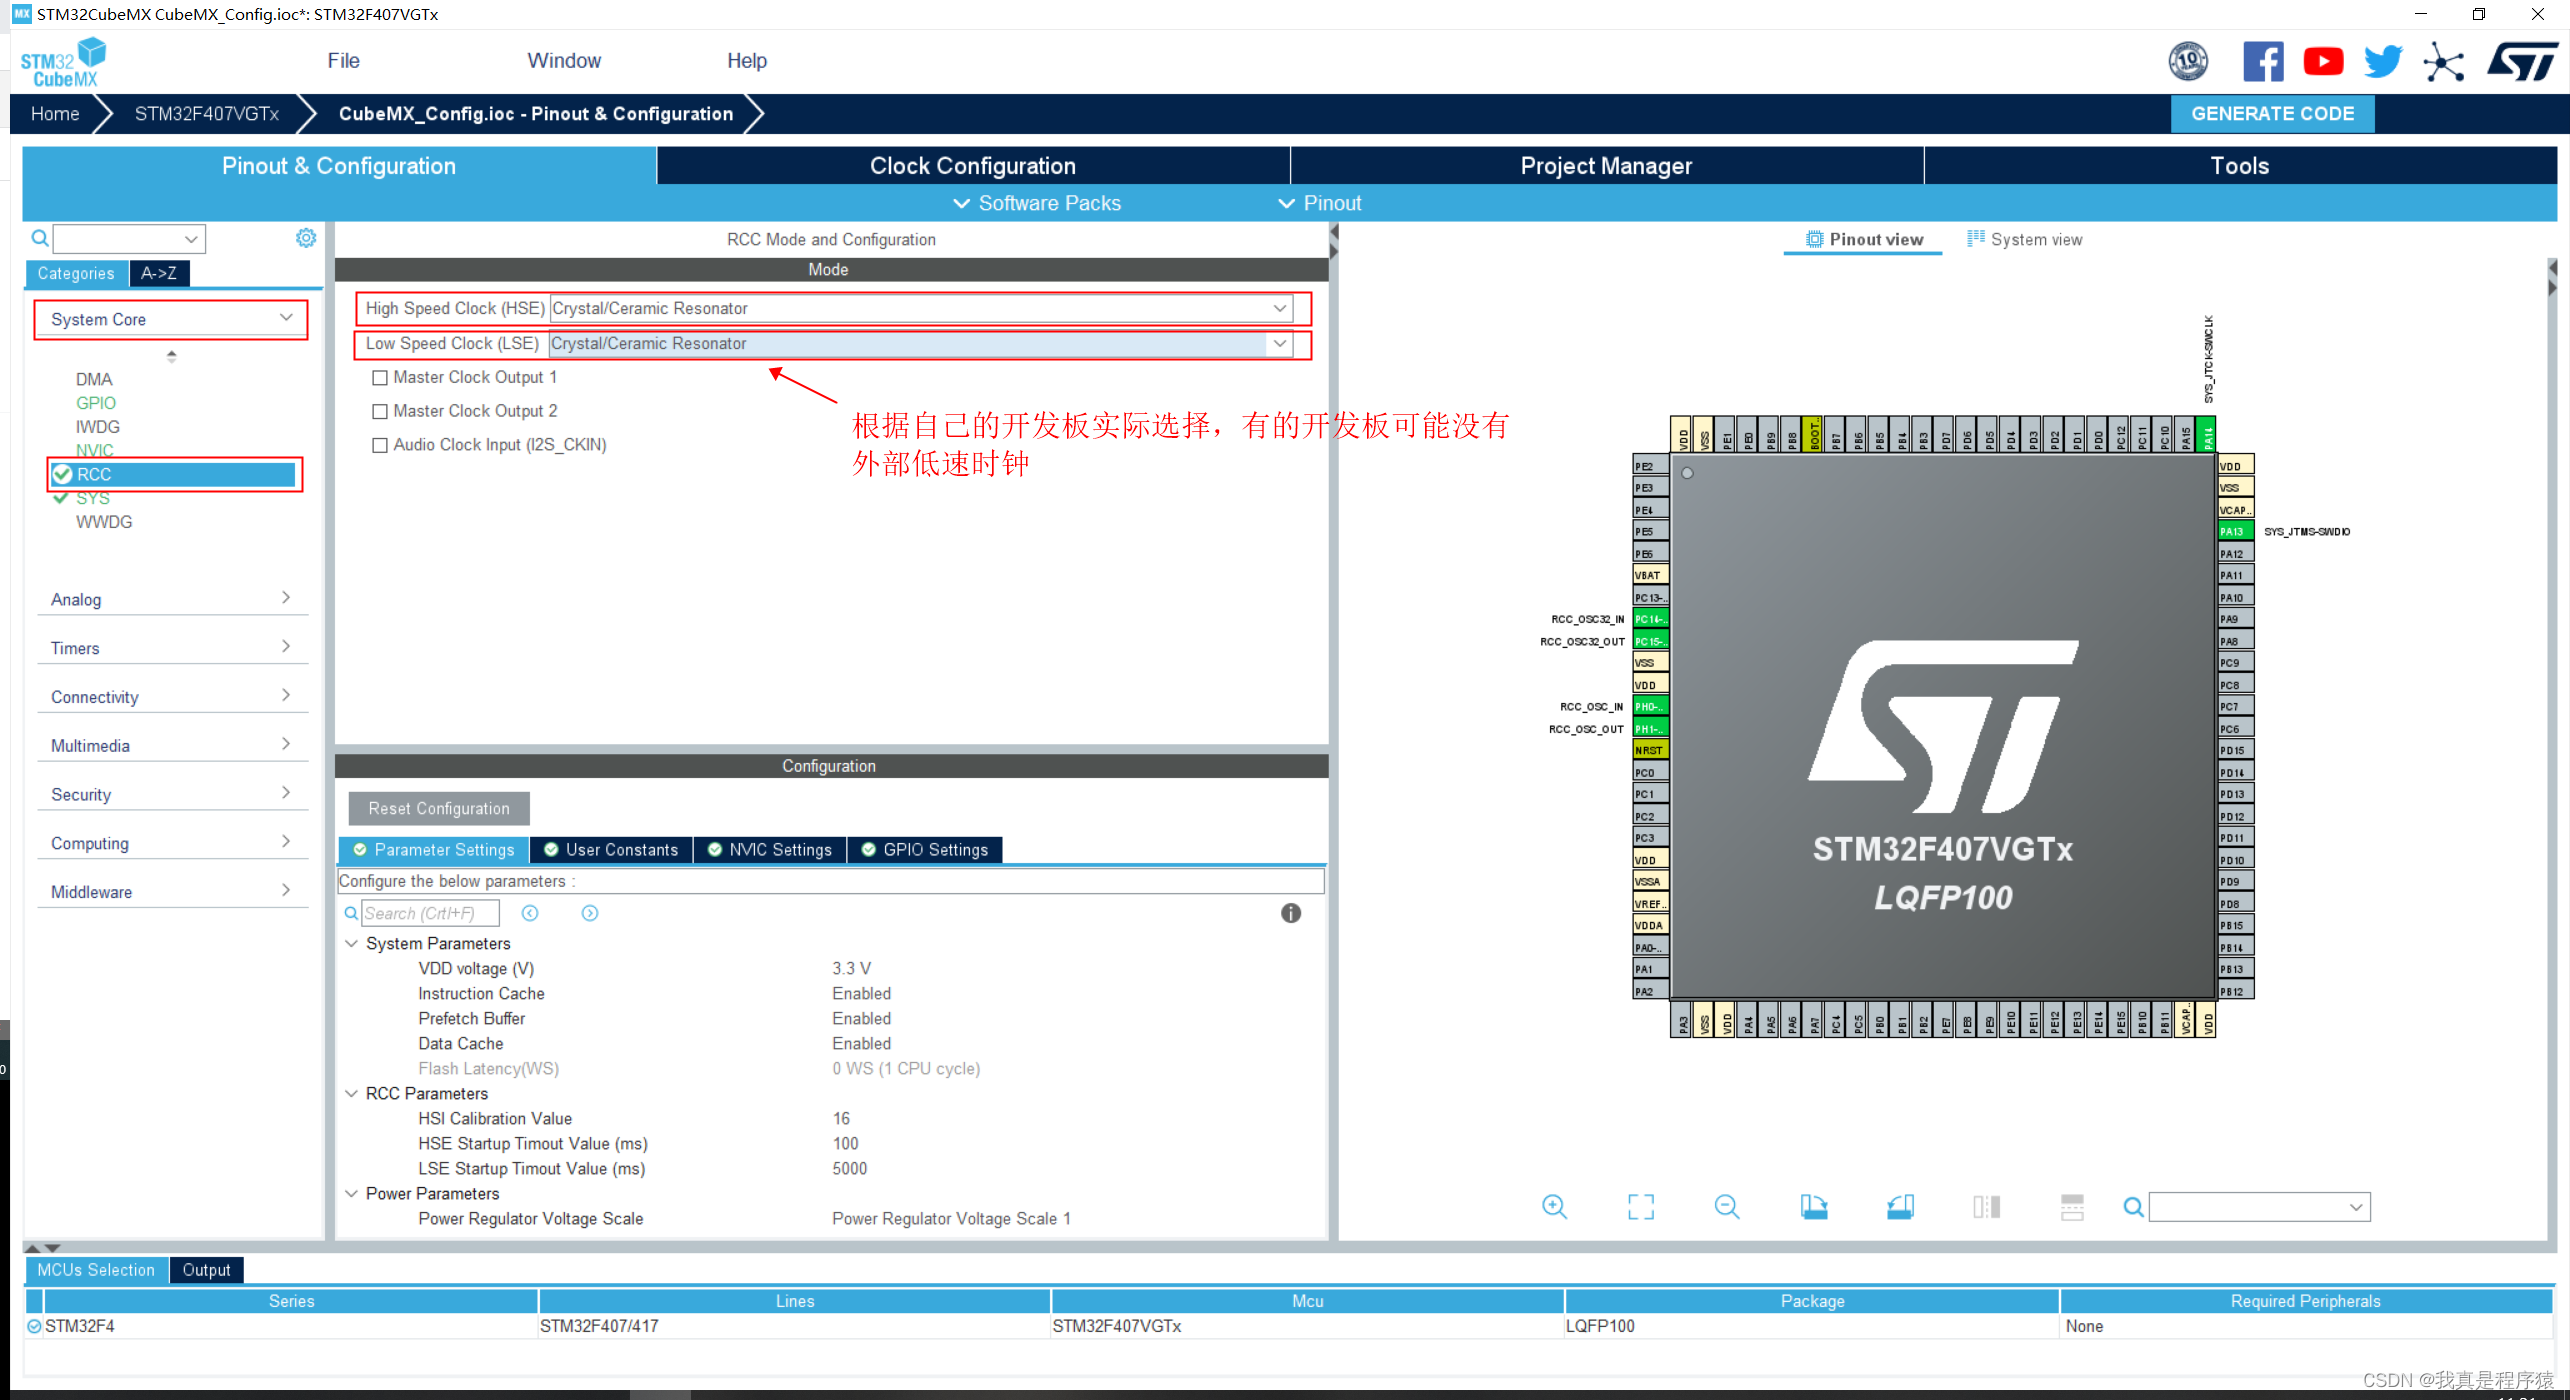Image resolution: width=2570 pixels, height=1400 pixels.
Task: Expand the Multimedia category
Action: [x=171, y=746]
